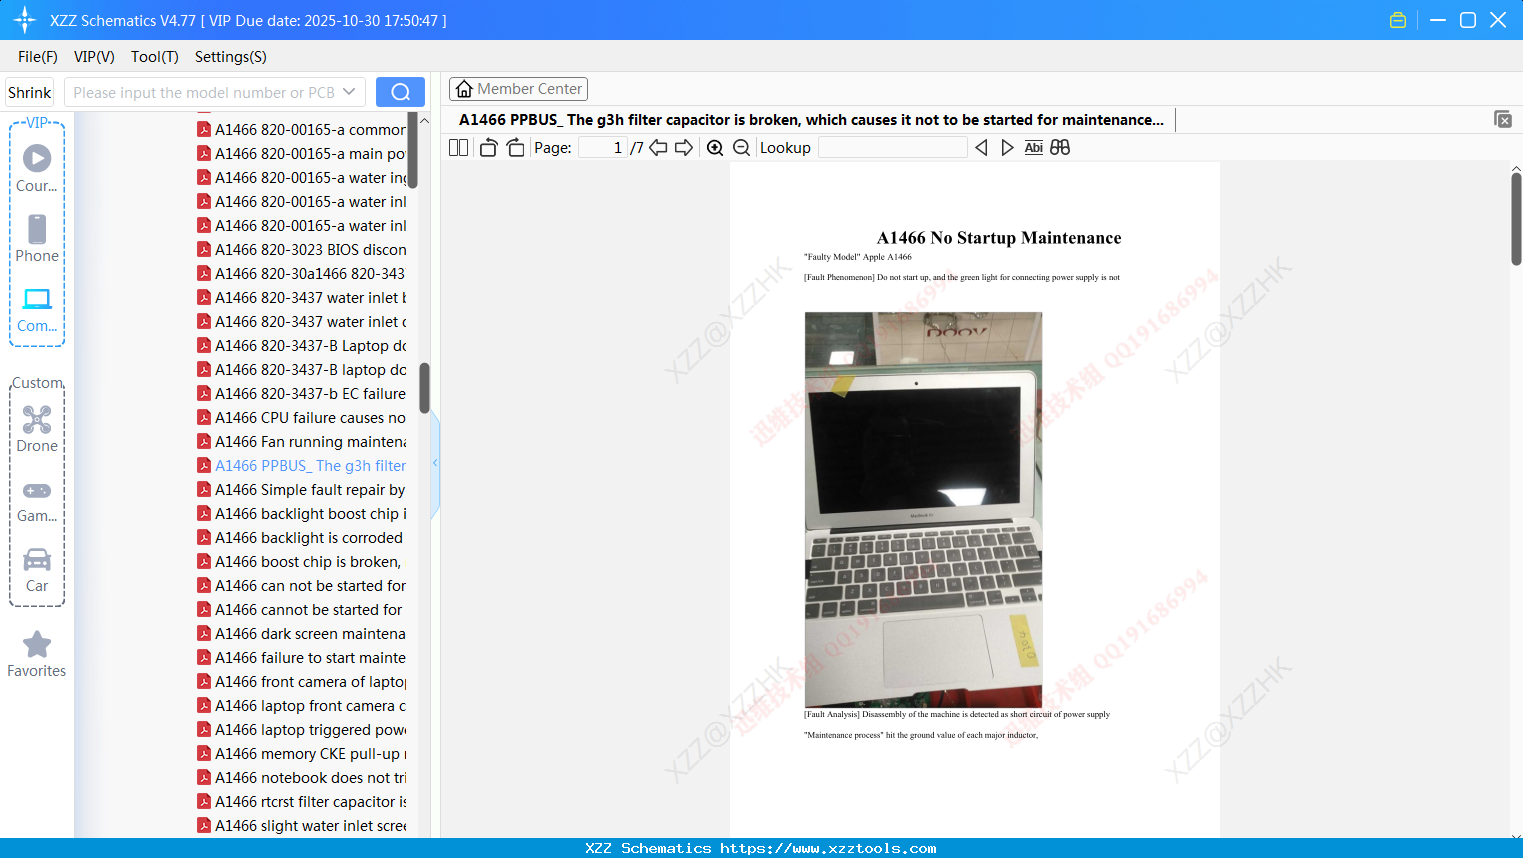This screenshot has height=858, width=1523.
Task: Zoom out of the document
Action: click(x=742, y=148)
